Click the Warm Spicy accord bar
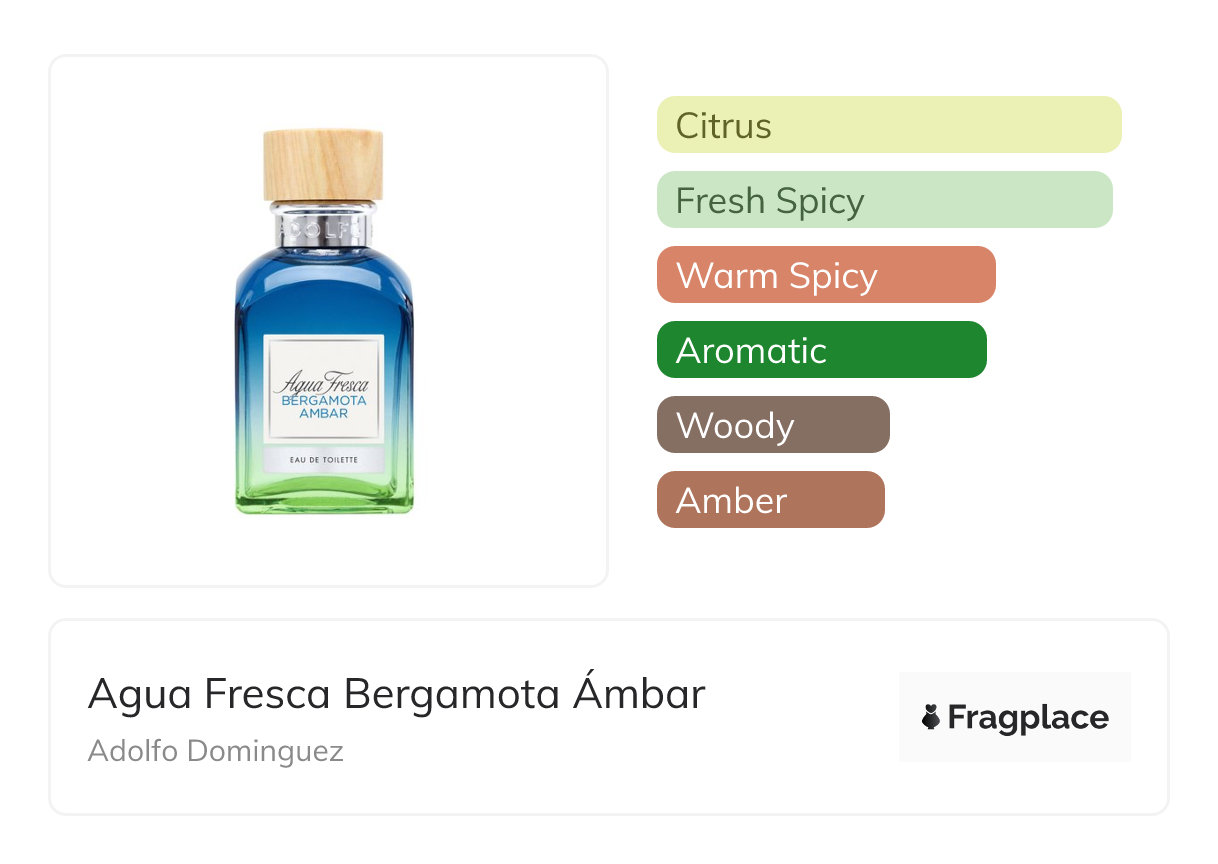Screen dimensions: 1218x864 click(x=825, y=275)
